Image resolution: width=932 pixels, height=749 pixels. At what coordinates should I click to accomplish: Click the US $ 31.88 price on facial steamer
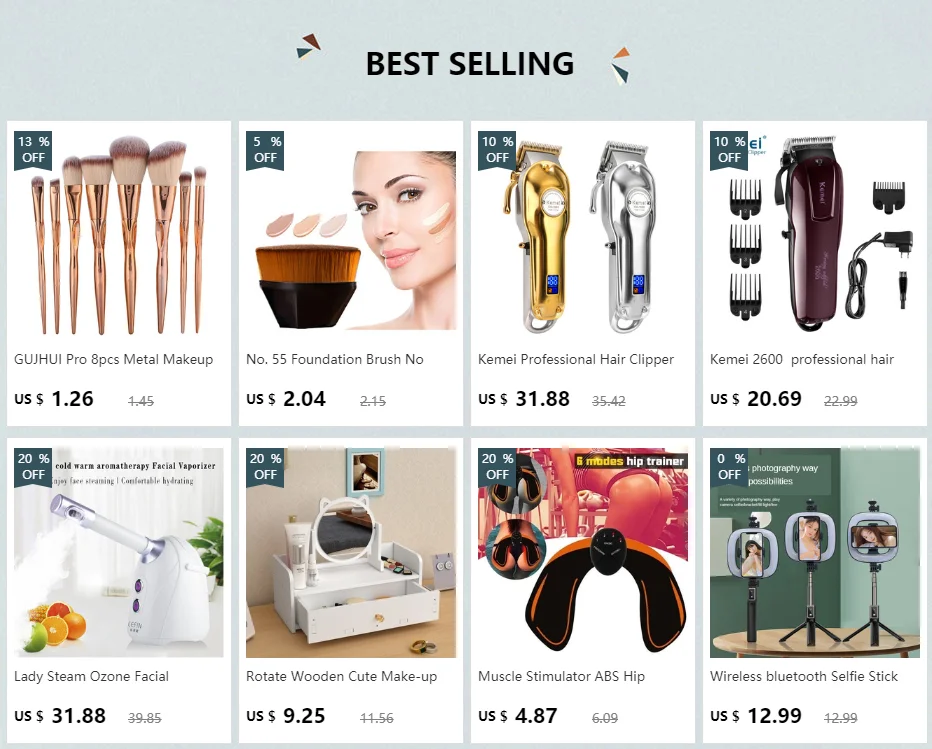pyautogui.click(x=60, y=716)
